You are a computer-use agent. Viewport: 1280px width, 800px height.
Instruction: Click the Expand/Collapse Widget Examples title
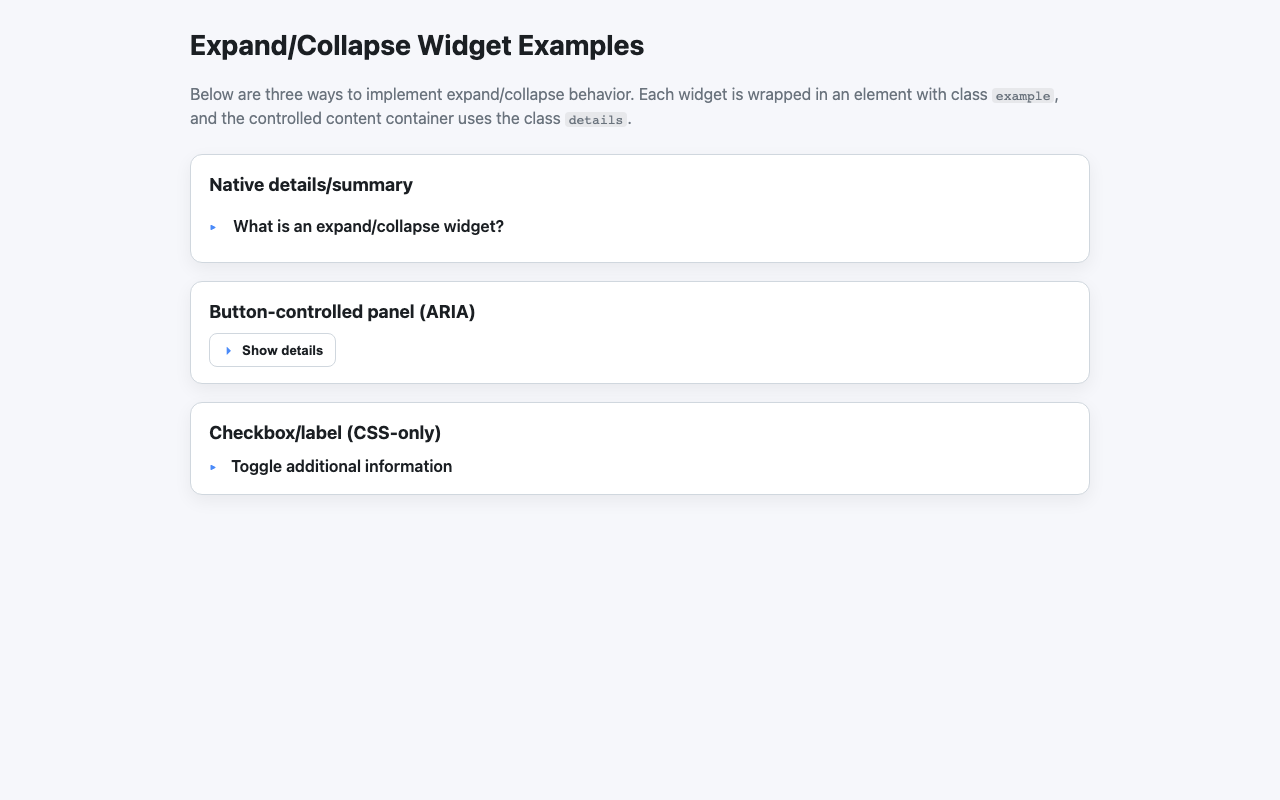417,45
